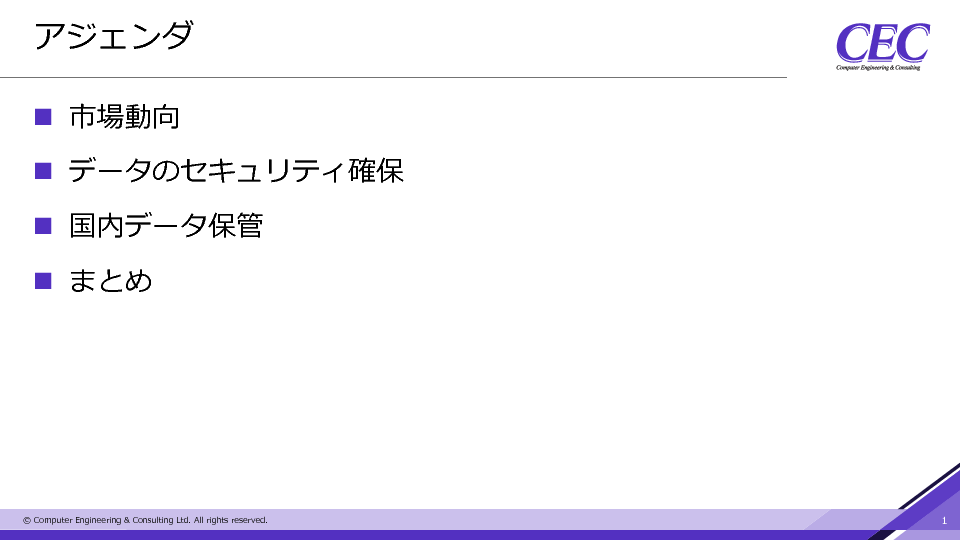Click the まとめ agenda entry
This screenshot has height=540, width=960.
point(110,280)
